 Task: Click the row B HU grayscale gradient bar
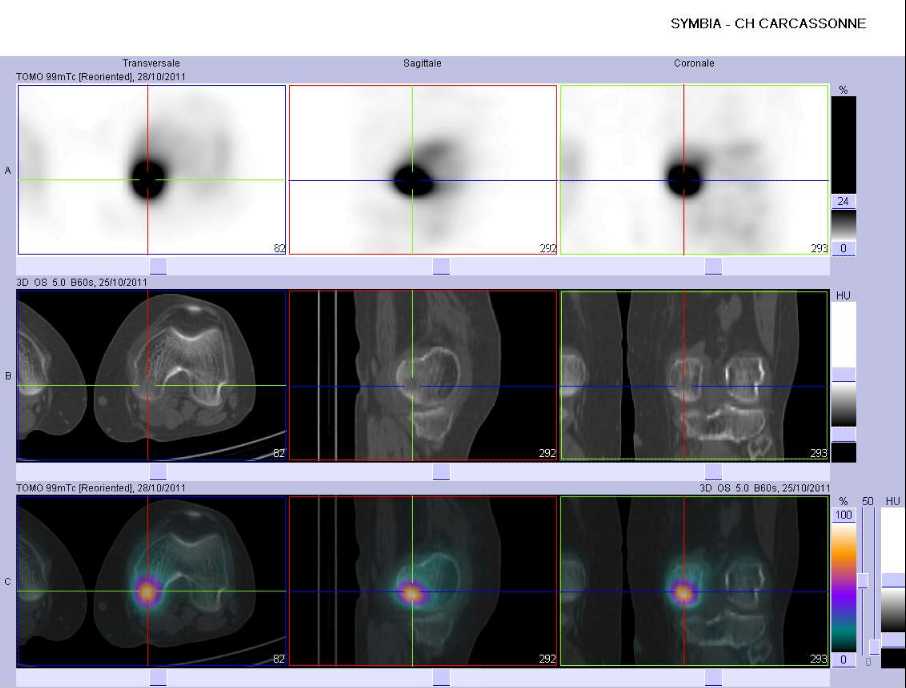(844, 404)
